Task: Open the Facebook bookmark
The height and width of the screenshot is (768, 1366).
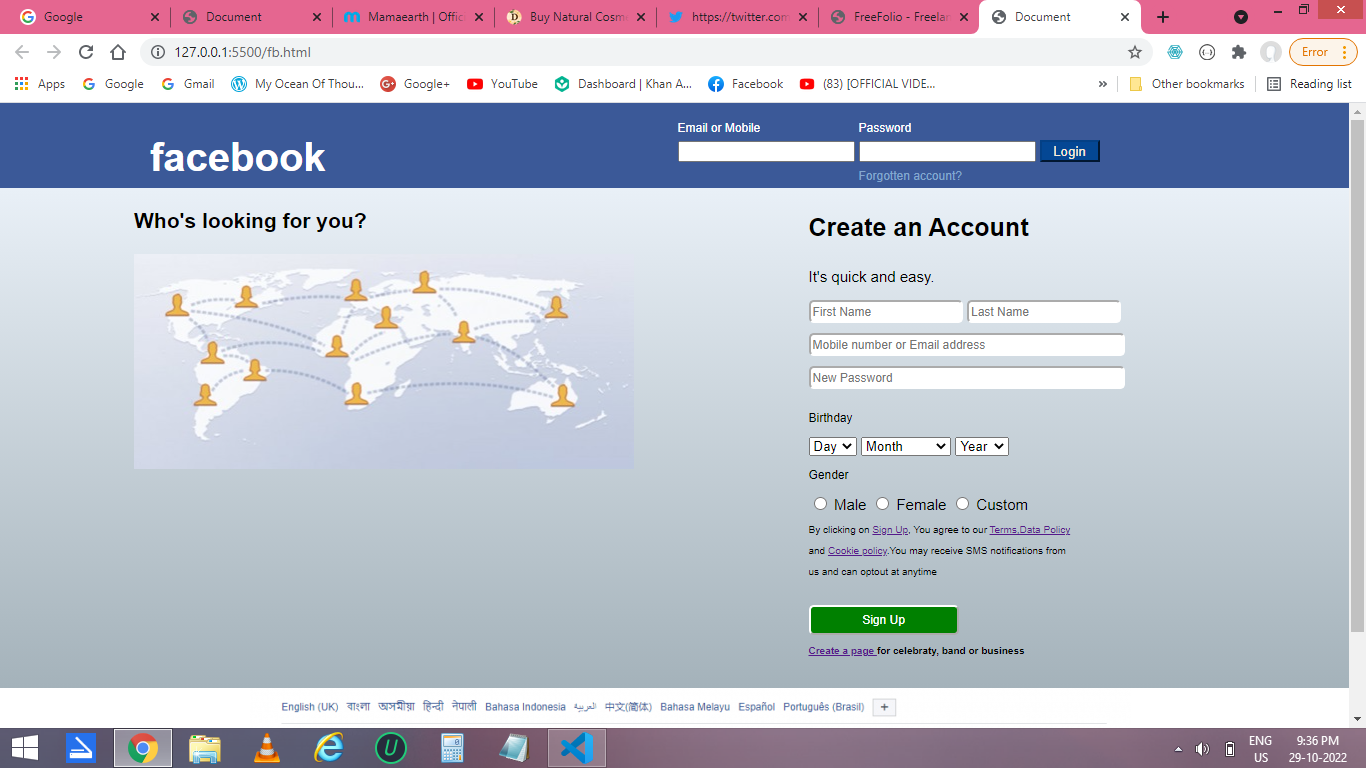Action: (746, 84)
